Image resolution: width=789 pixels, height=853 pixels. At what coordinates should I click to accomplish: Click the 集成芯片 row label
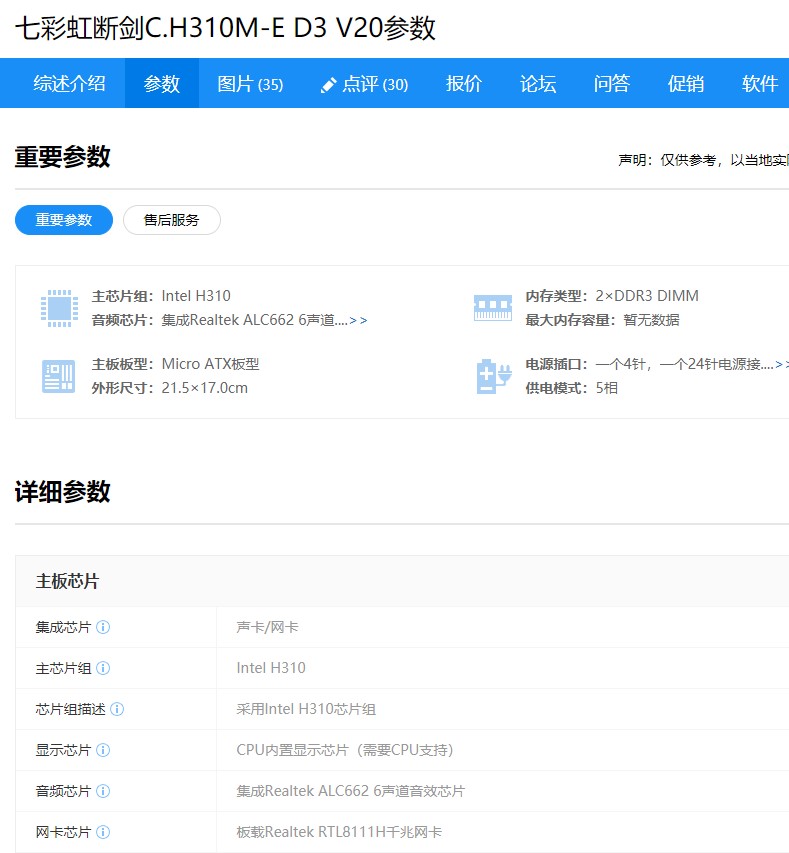coord(63,627)
